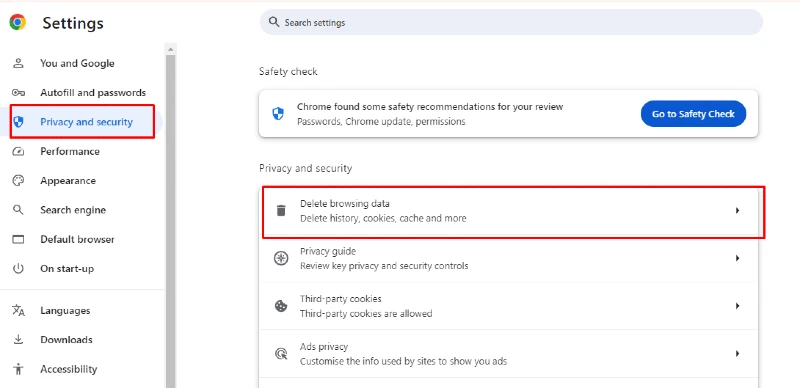800x388 pixels.
Task: Click 'Third-party cookies are allowed' text
Action: pos(366,313)
